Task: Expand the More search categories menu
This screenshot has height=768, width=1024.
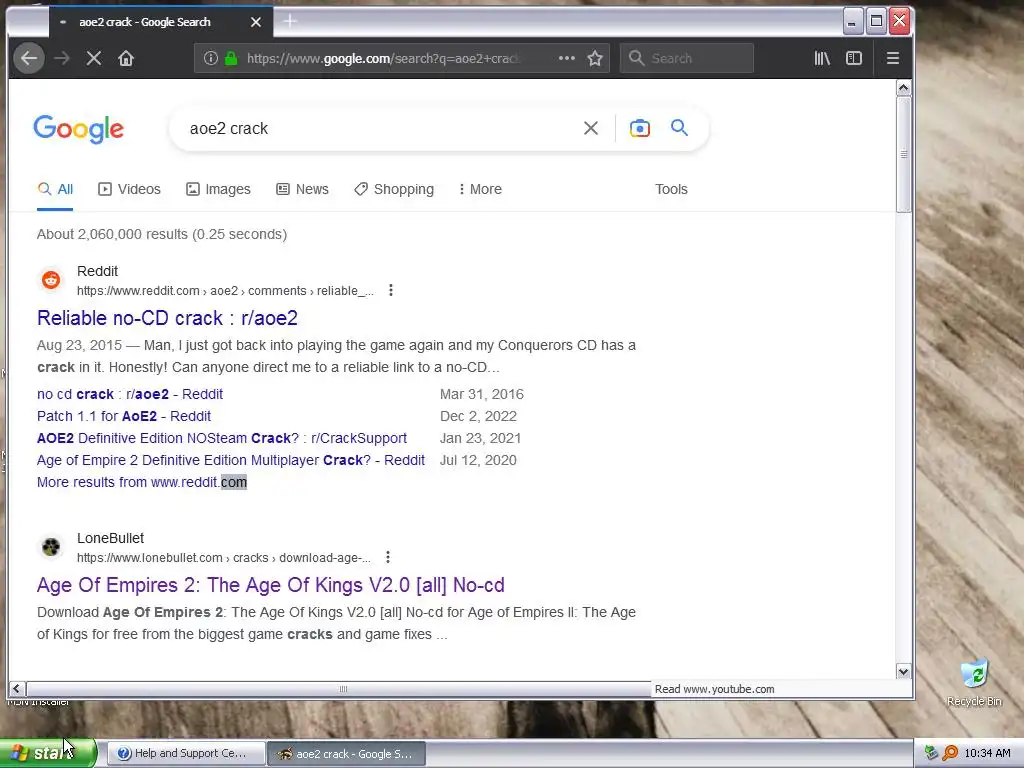Action: tap(480, 189)
